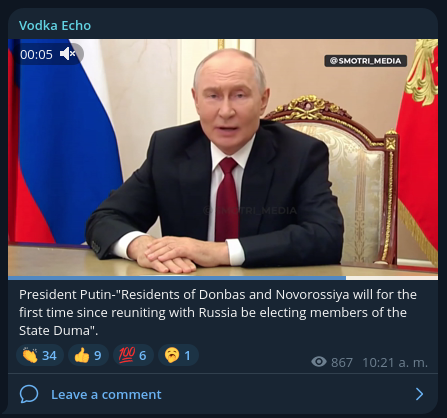This screenshot has height=418, width=447.
Task: Click the 00:05 video duration badge
Action: click(36, 54)
